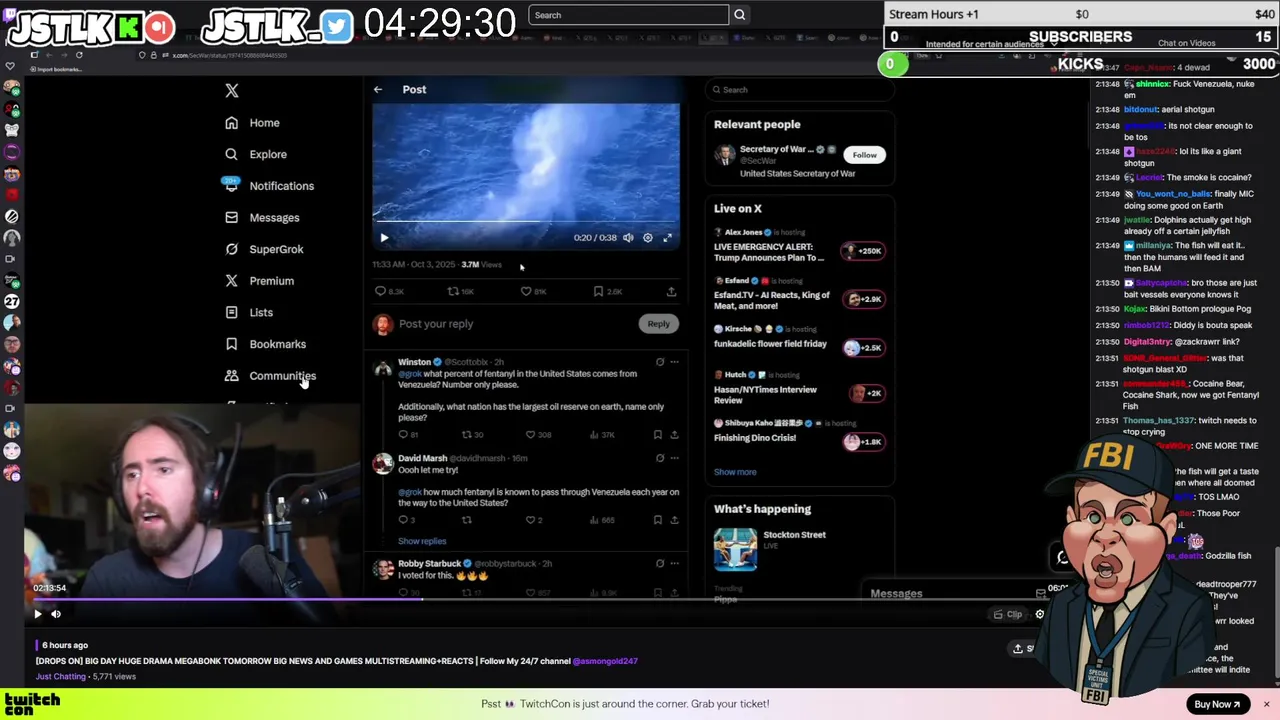Click the comment icon on David Marsh's reply
Viewport: 1280px width, 720px height.
pos(403,520)
